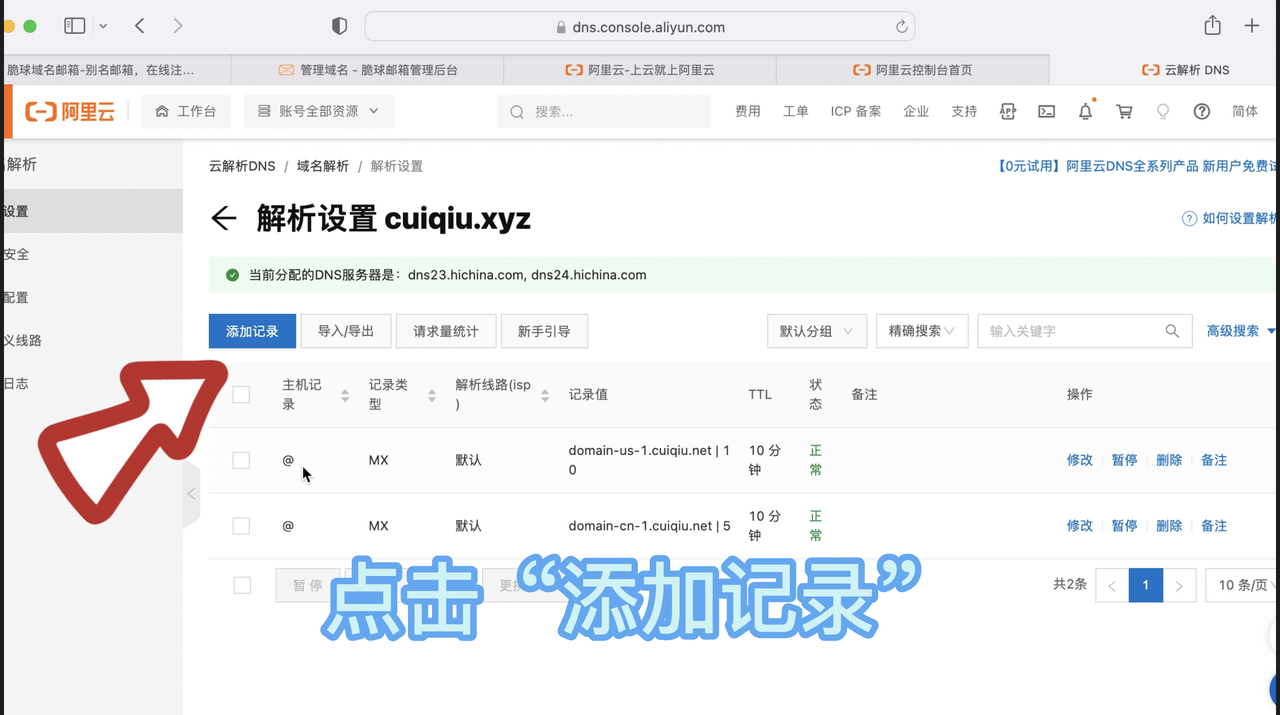The height and width of the screenshot is (715, 1280).
Task: Open ICP 备案 menu
Action: click(x=856, y=111)
